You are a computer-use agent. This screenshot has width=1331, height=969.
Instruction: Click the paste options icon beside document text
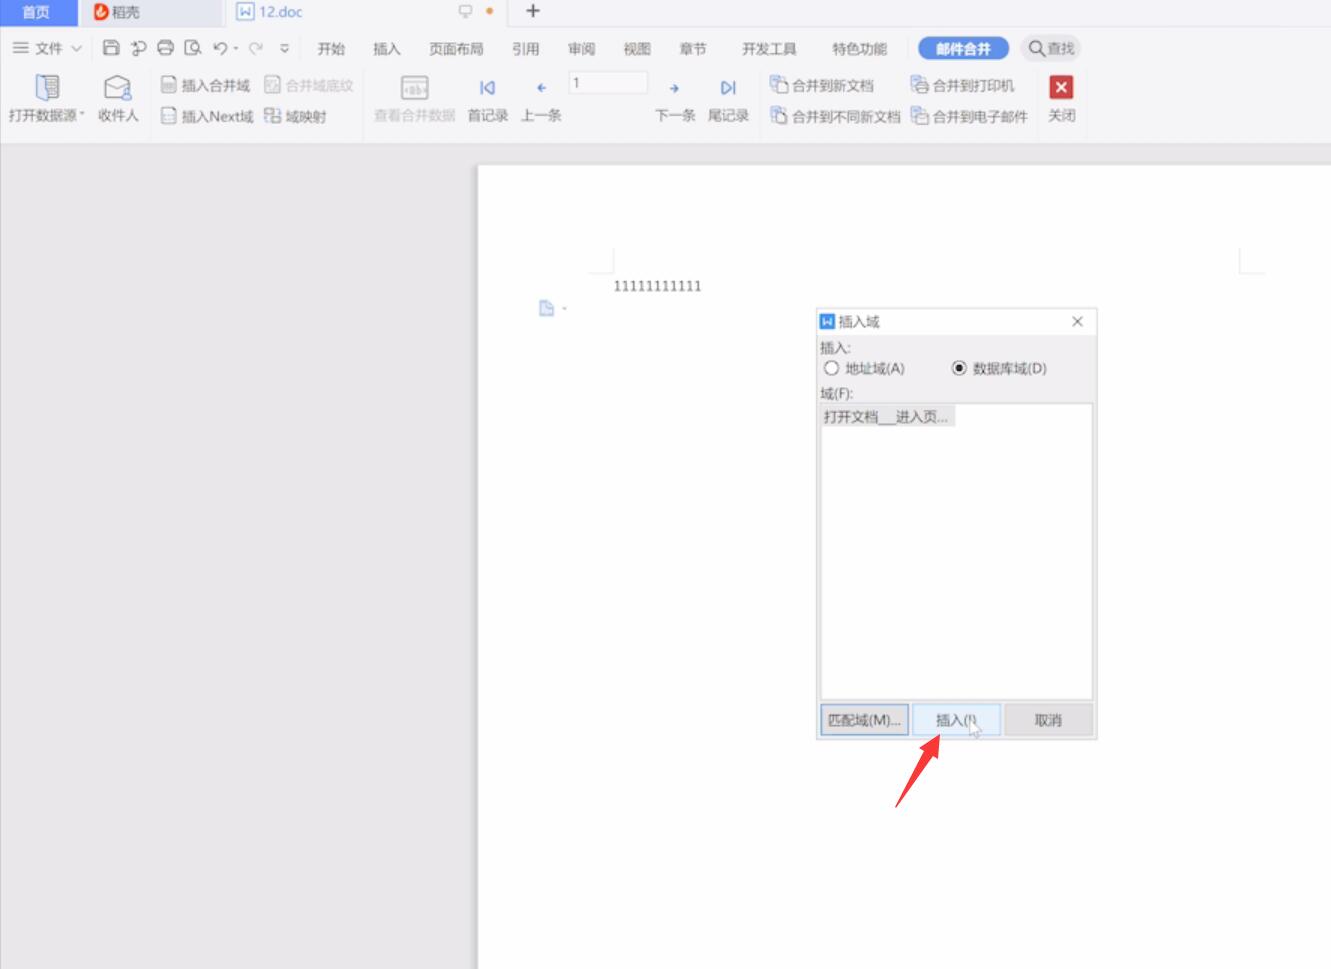point(546,308)
